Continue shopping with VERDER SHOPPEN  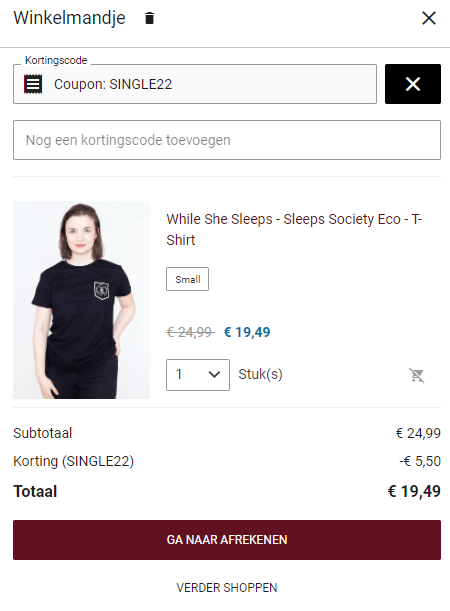tap(227, 588)
